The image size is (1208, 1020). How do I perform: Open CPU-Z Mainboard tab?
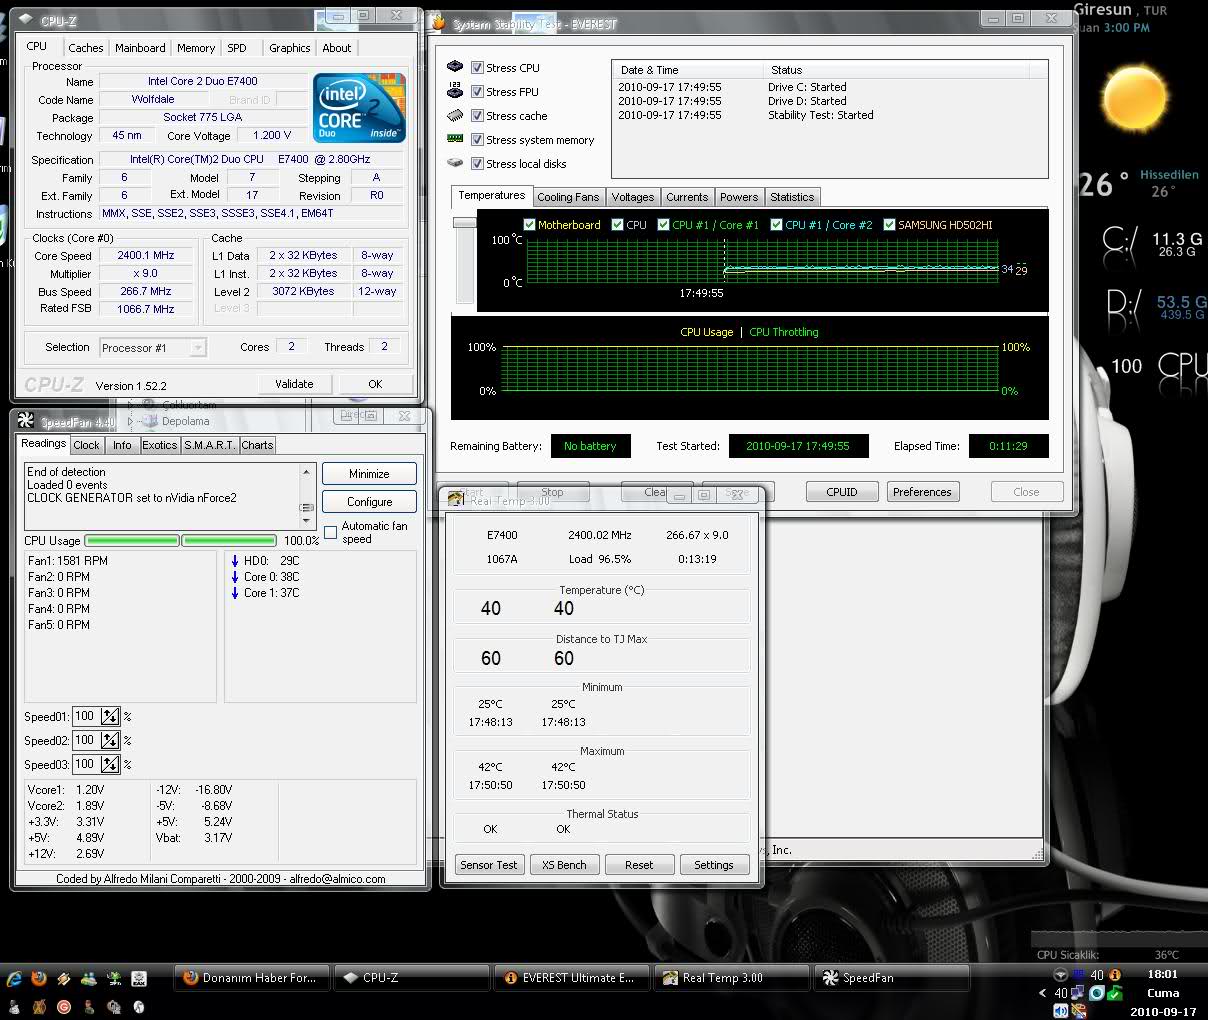click(140, 48)
